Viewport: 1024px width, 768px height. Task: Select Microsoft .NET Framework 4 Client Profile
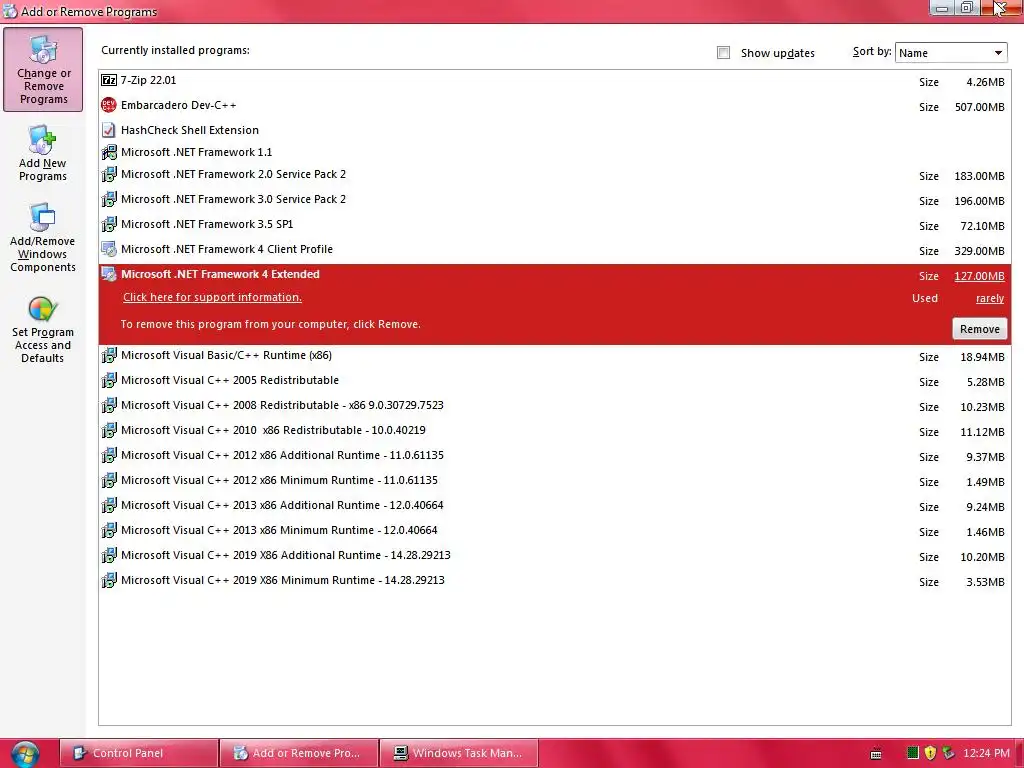pos(554,249)
